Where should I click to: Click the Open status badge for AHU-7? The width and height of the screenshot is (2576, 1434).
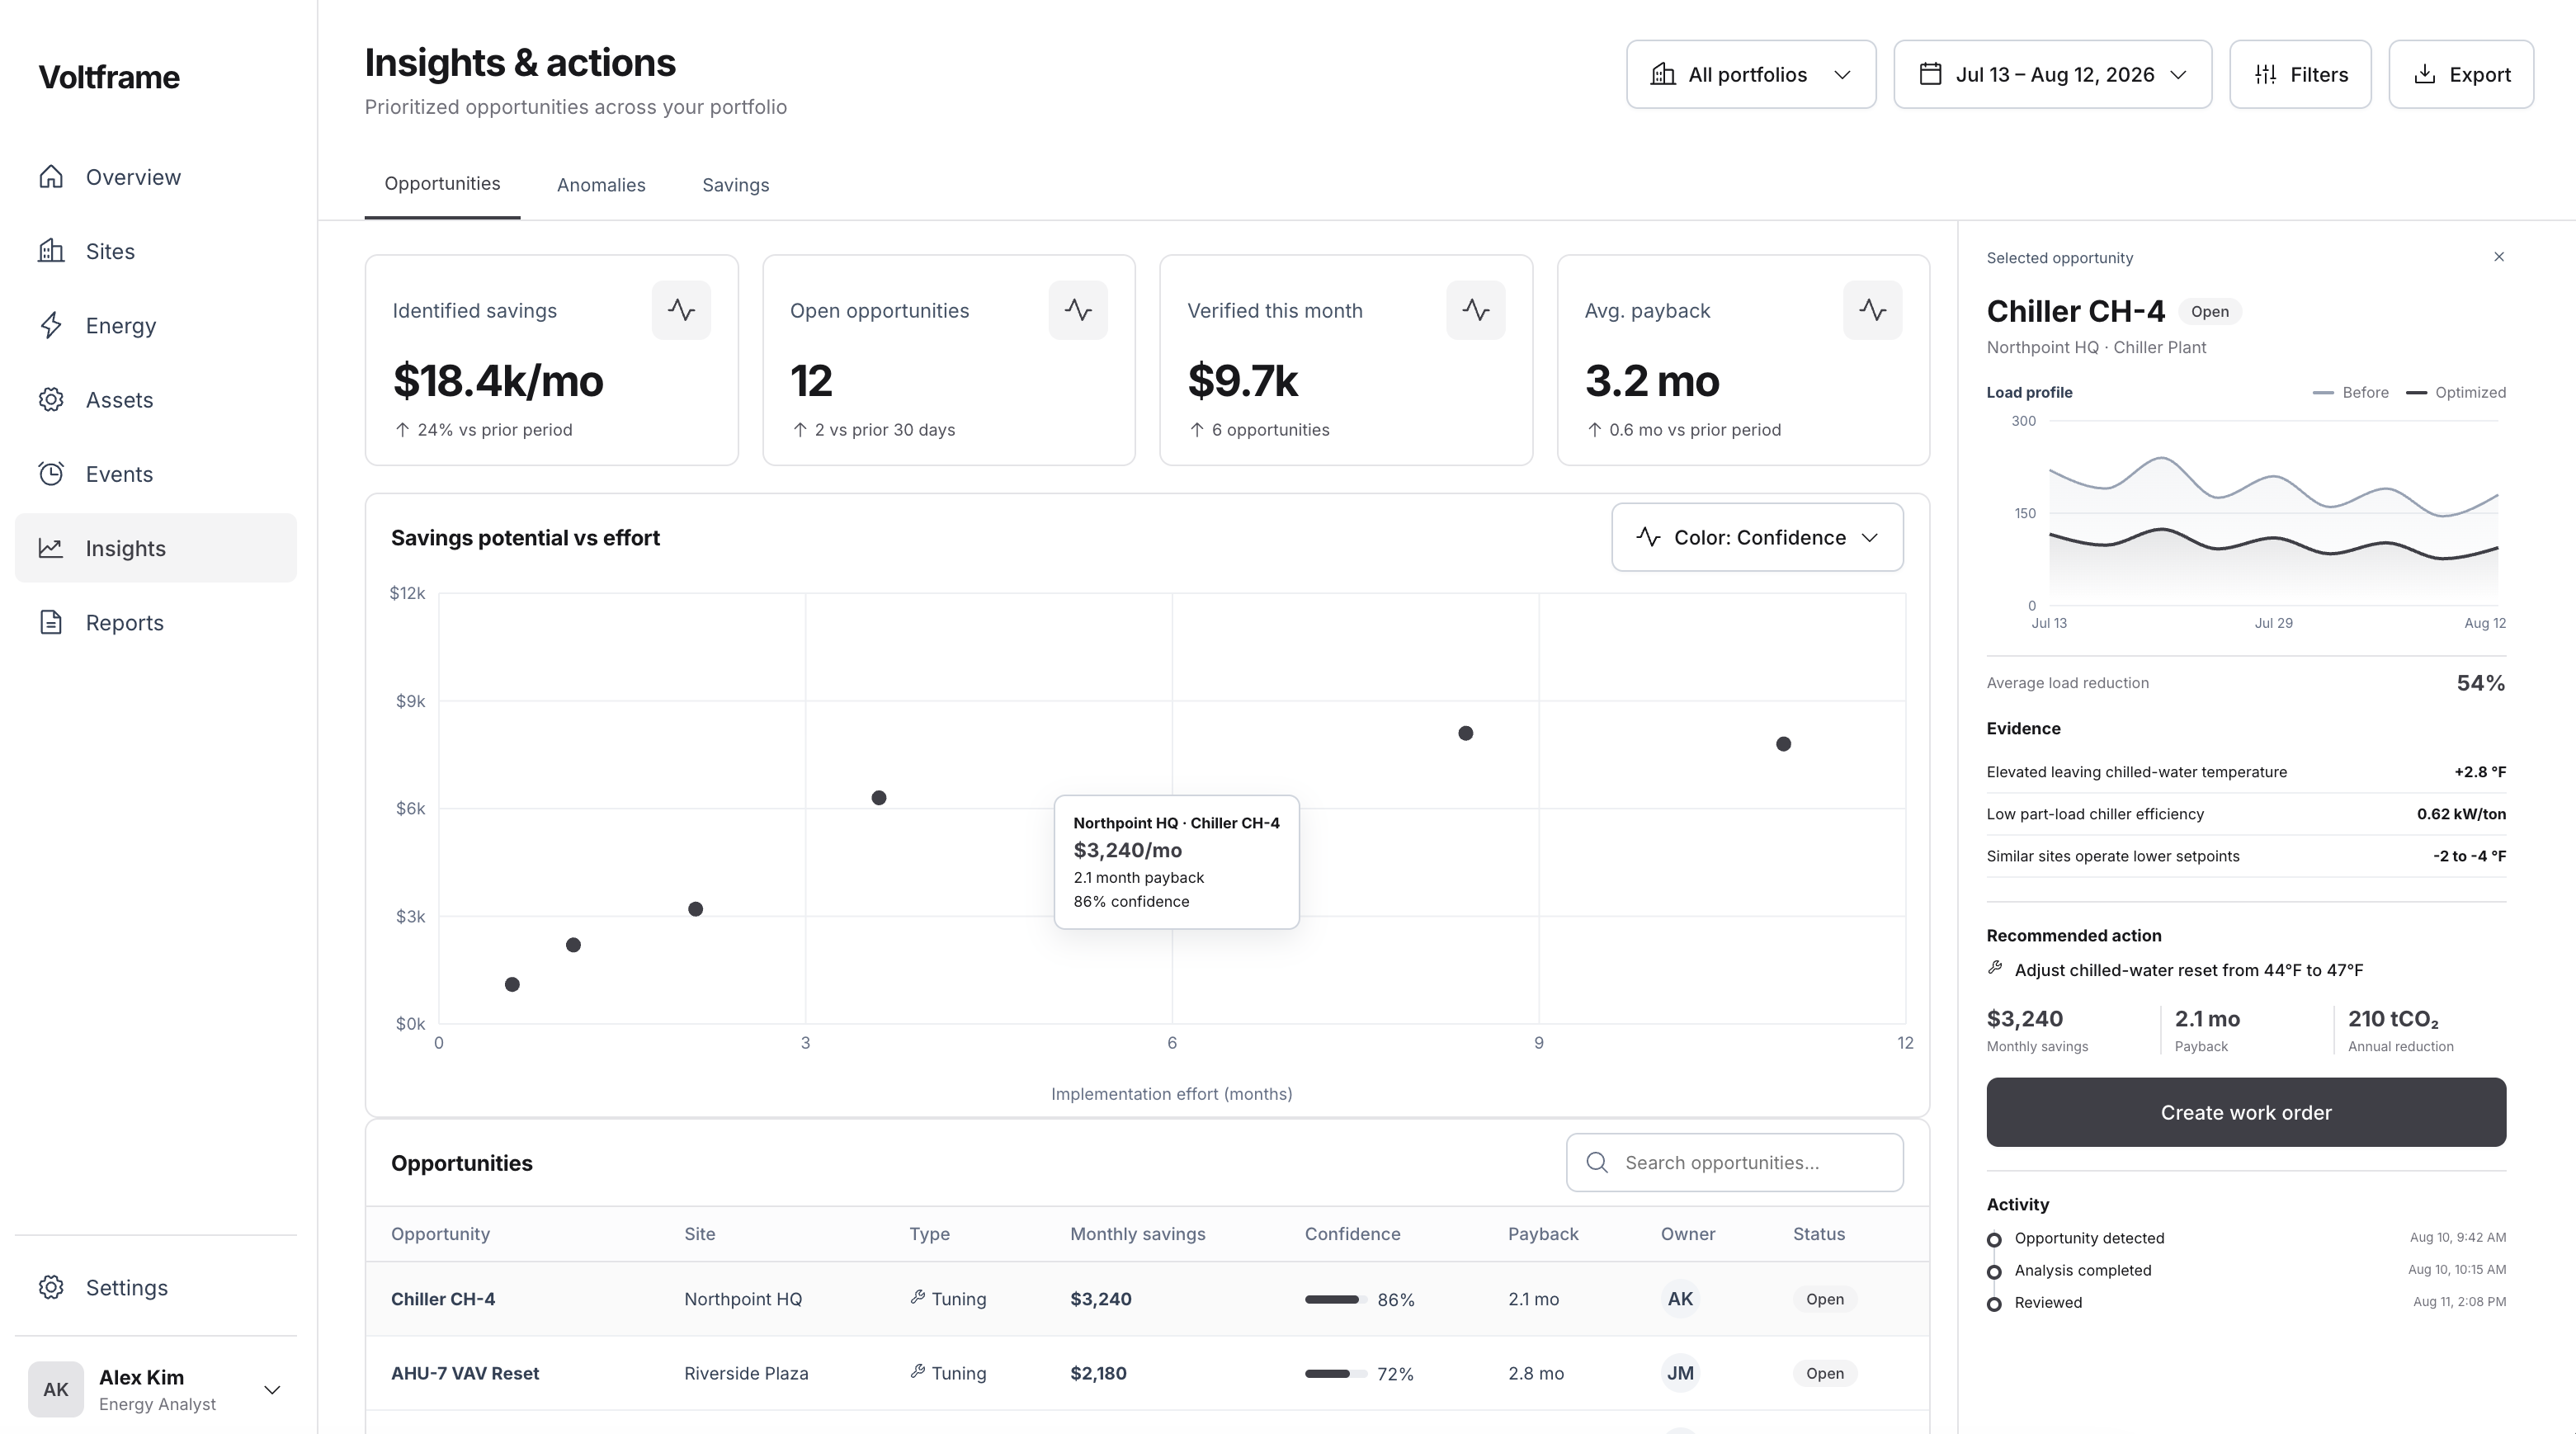(x=1824, y=1373)
